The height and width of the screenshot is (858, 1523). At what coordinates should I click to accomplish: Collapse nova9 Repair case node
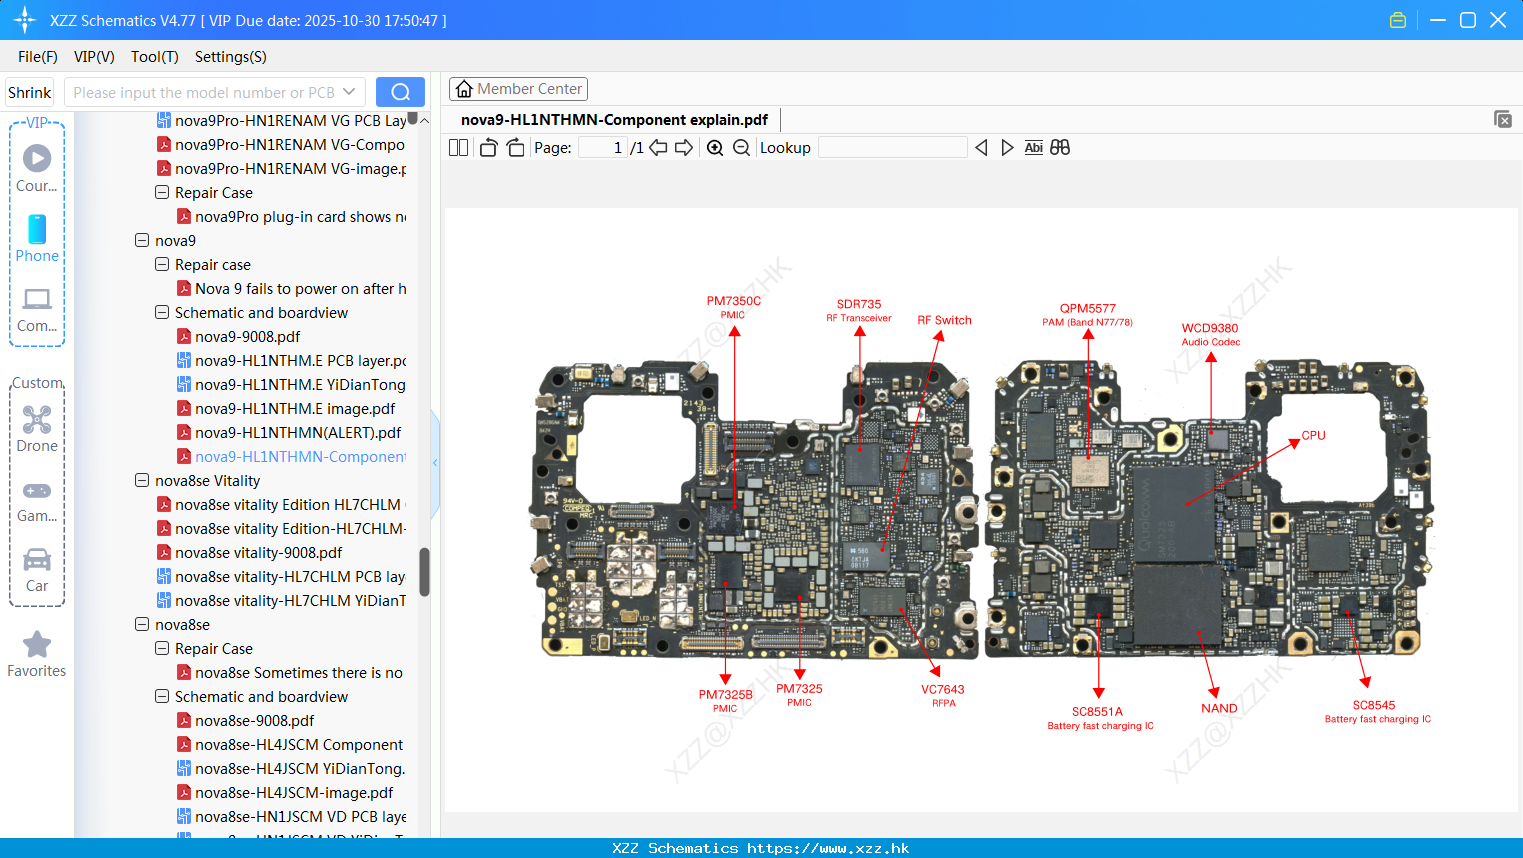tap(162, 264)
